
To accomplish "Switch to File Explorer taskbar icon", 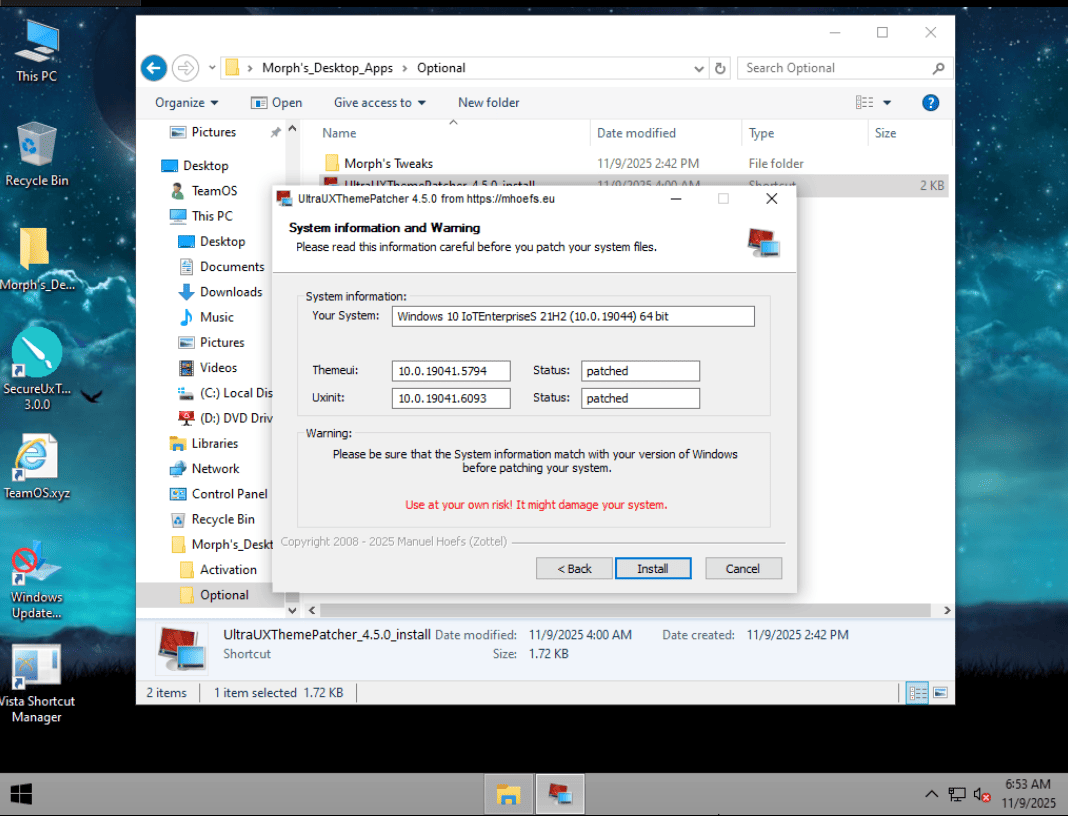I will [x=508, y=794].
